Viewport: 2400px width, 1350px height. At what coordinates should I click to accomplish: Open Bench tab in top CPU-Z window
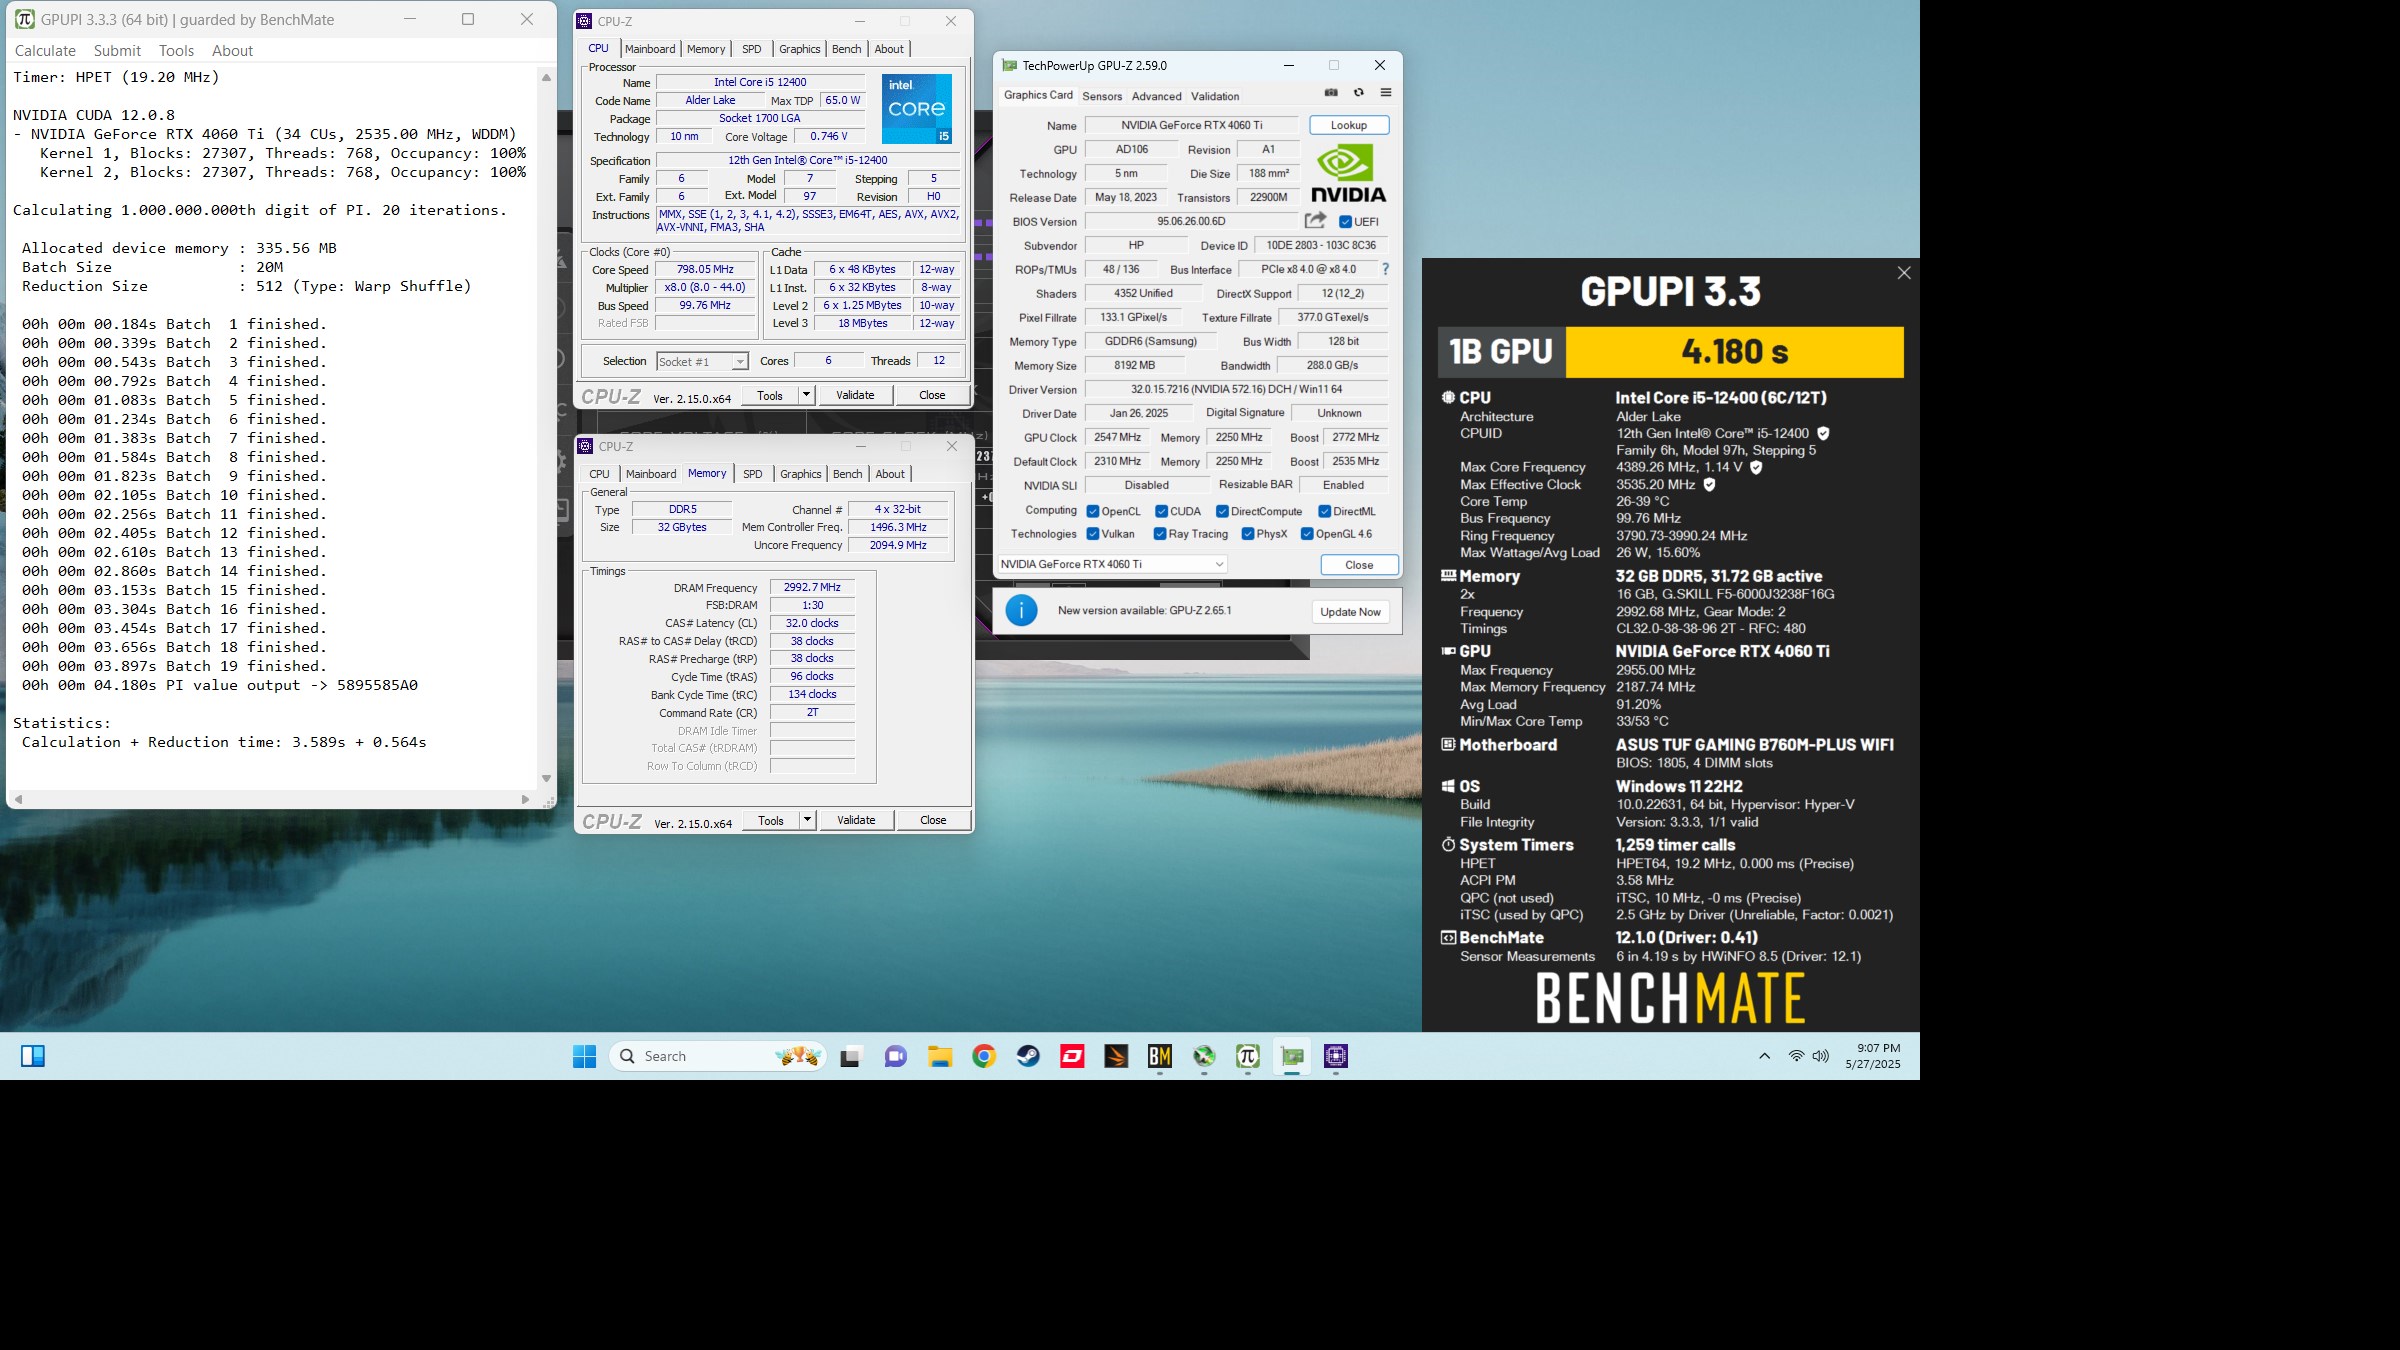click(x=846, y=49)
